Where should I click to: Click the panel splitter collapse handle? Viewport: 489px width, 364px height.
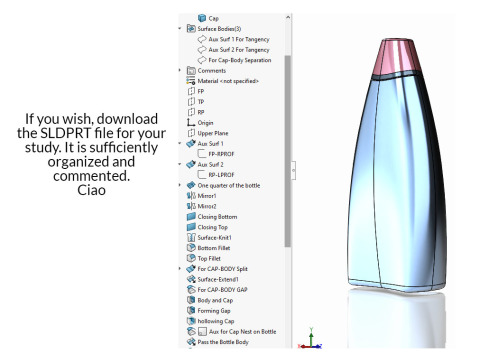(293, 170)
